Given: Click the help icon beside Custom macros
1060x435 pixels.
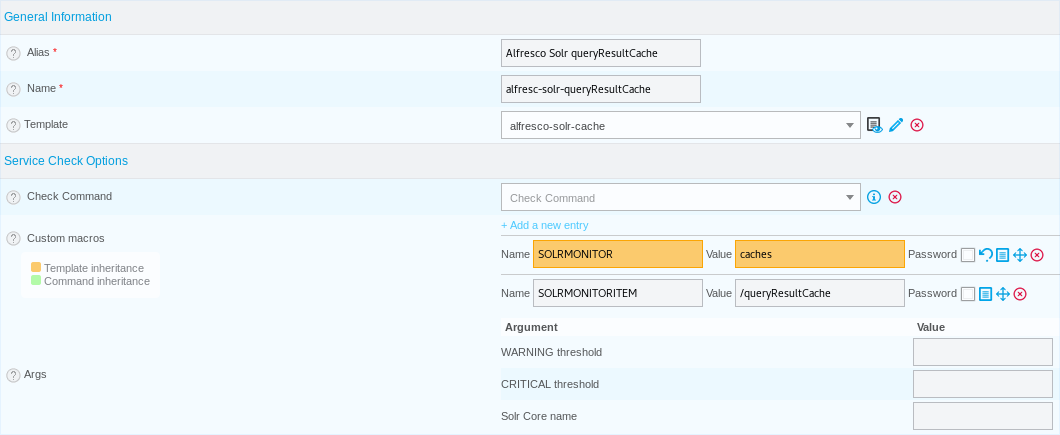Looking at the screenshot, I should 14,239.
